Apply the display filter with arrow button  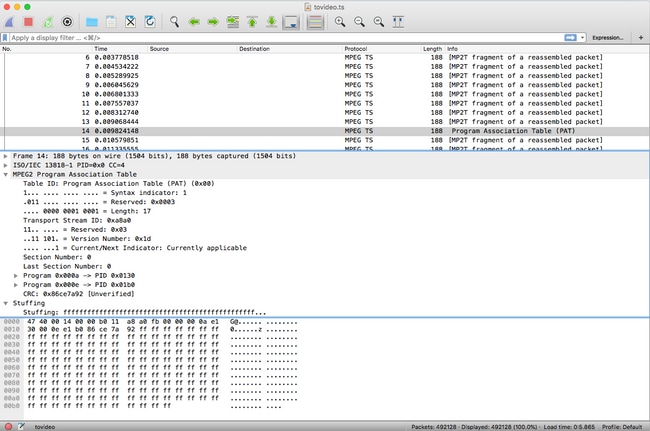[x=570, y=38]
